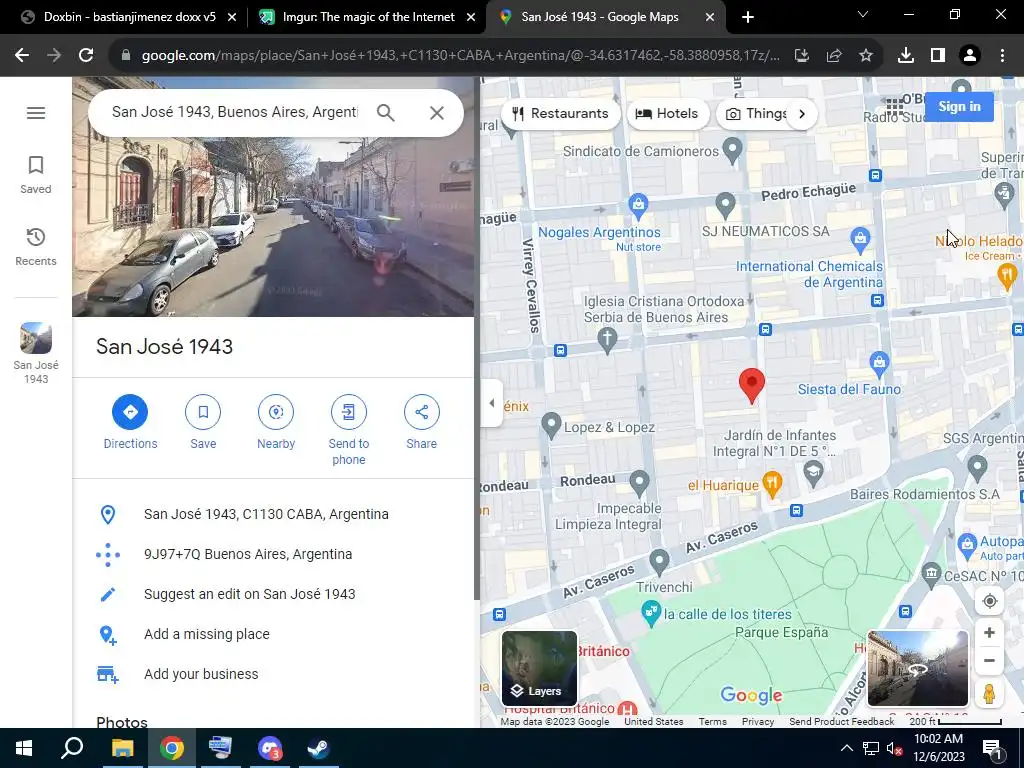Viewport: 1024px width, 768px height.
Task: Bookmark this page with the star icon
Action: click(x=866, y=56)
